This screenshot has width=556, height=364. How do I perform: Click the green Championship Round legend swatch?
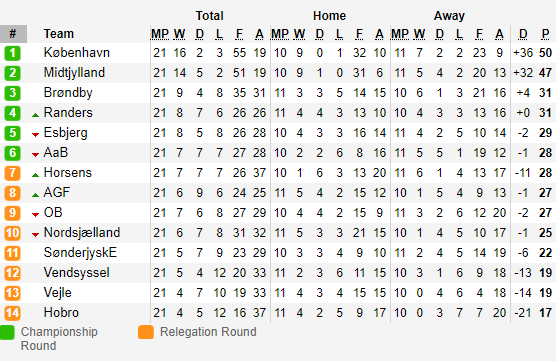click(7, 332)
